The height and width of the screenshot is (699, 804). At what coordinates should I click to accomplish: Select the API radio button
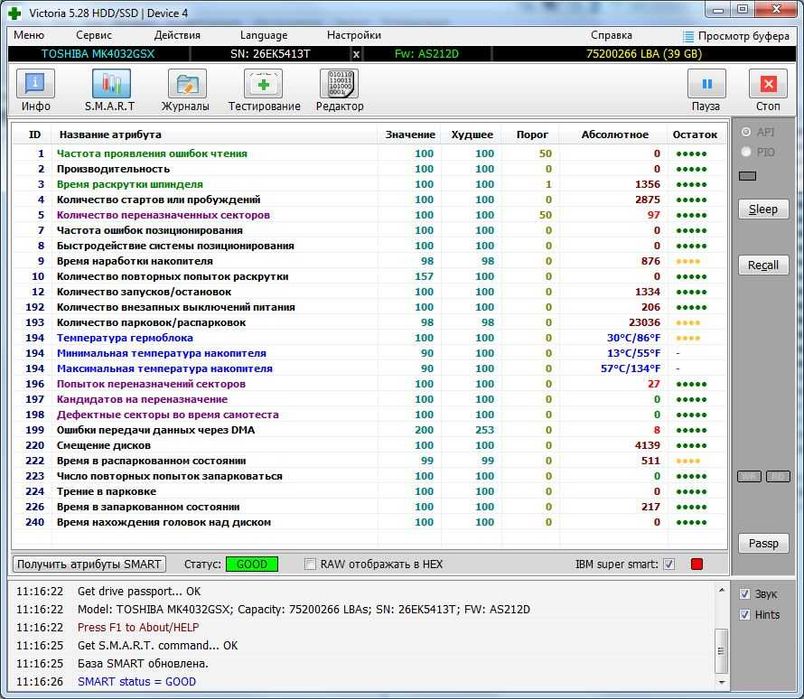tap(747, 132)
